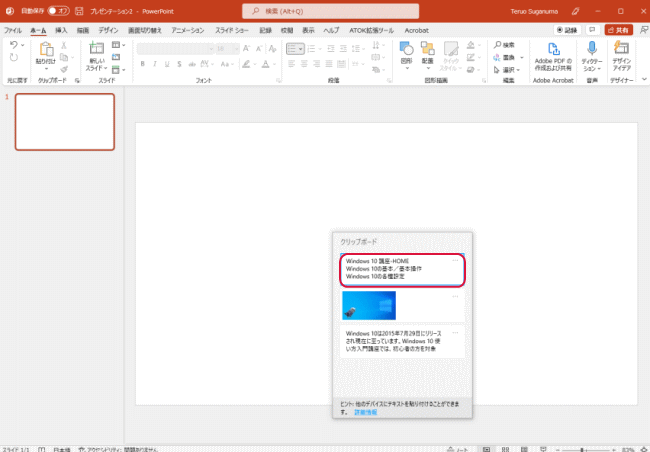Toggle Bold formatting
650x452 pixels.
143,64
